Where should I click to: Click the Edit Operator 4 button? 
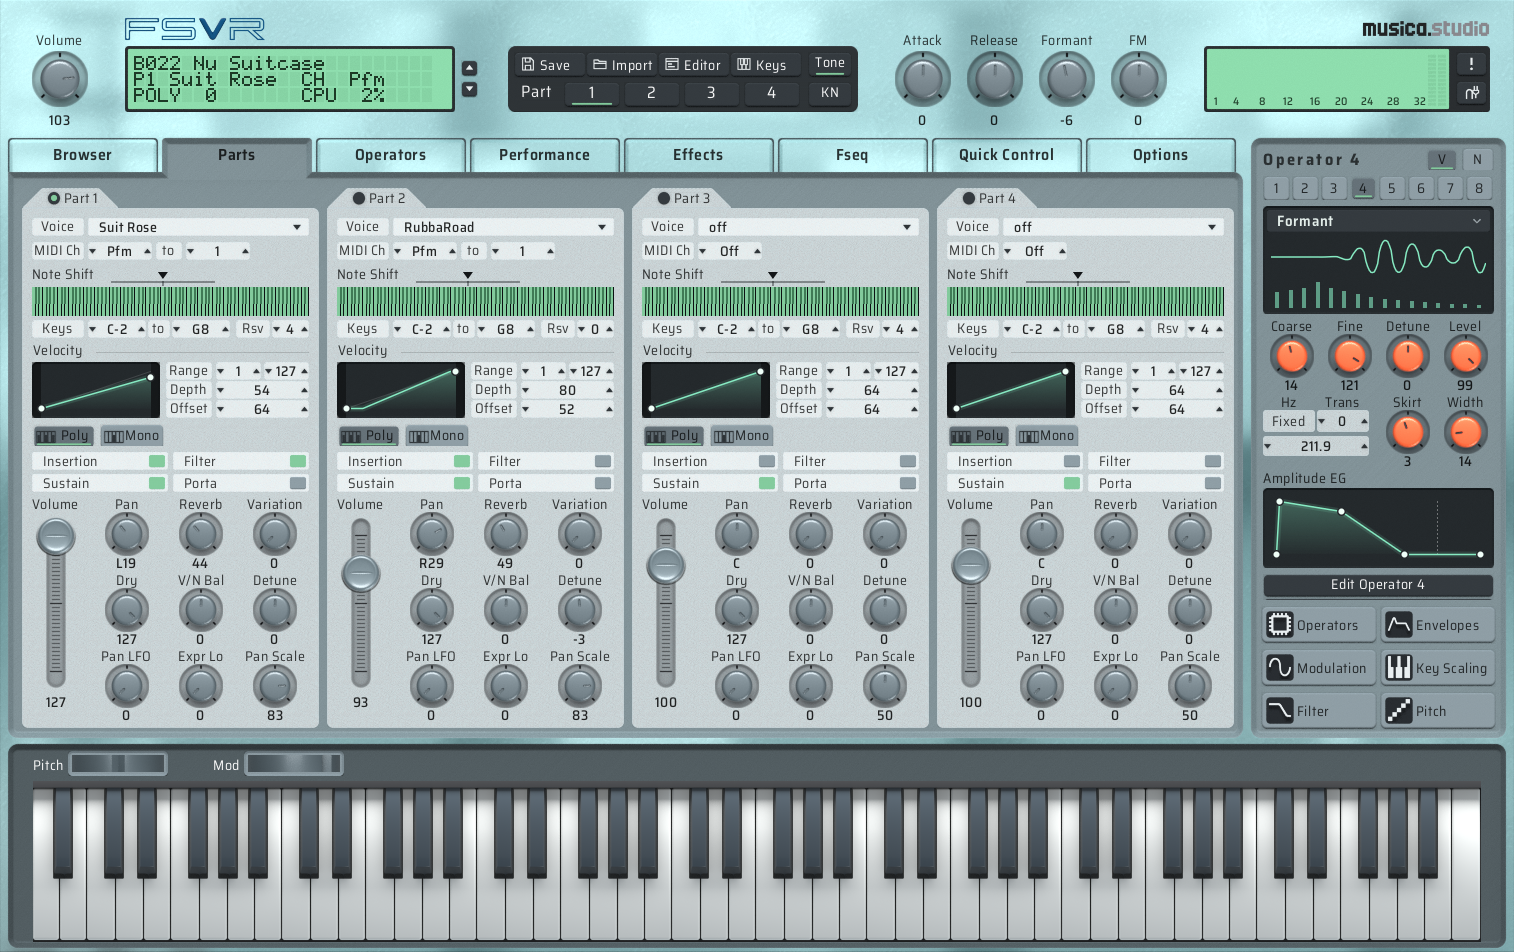pos(1378,585)
